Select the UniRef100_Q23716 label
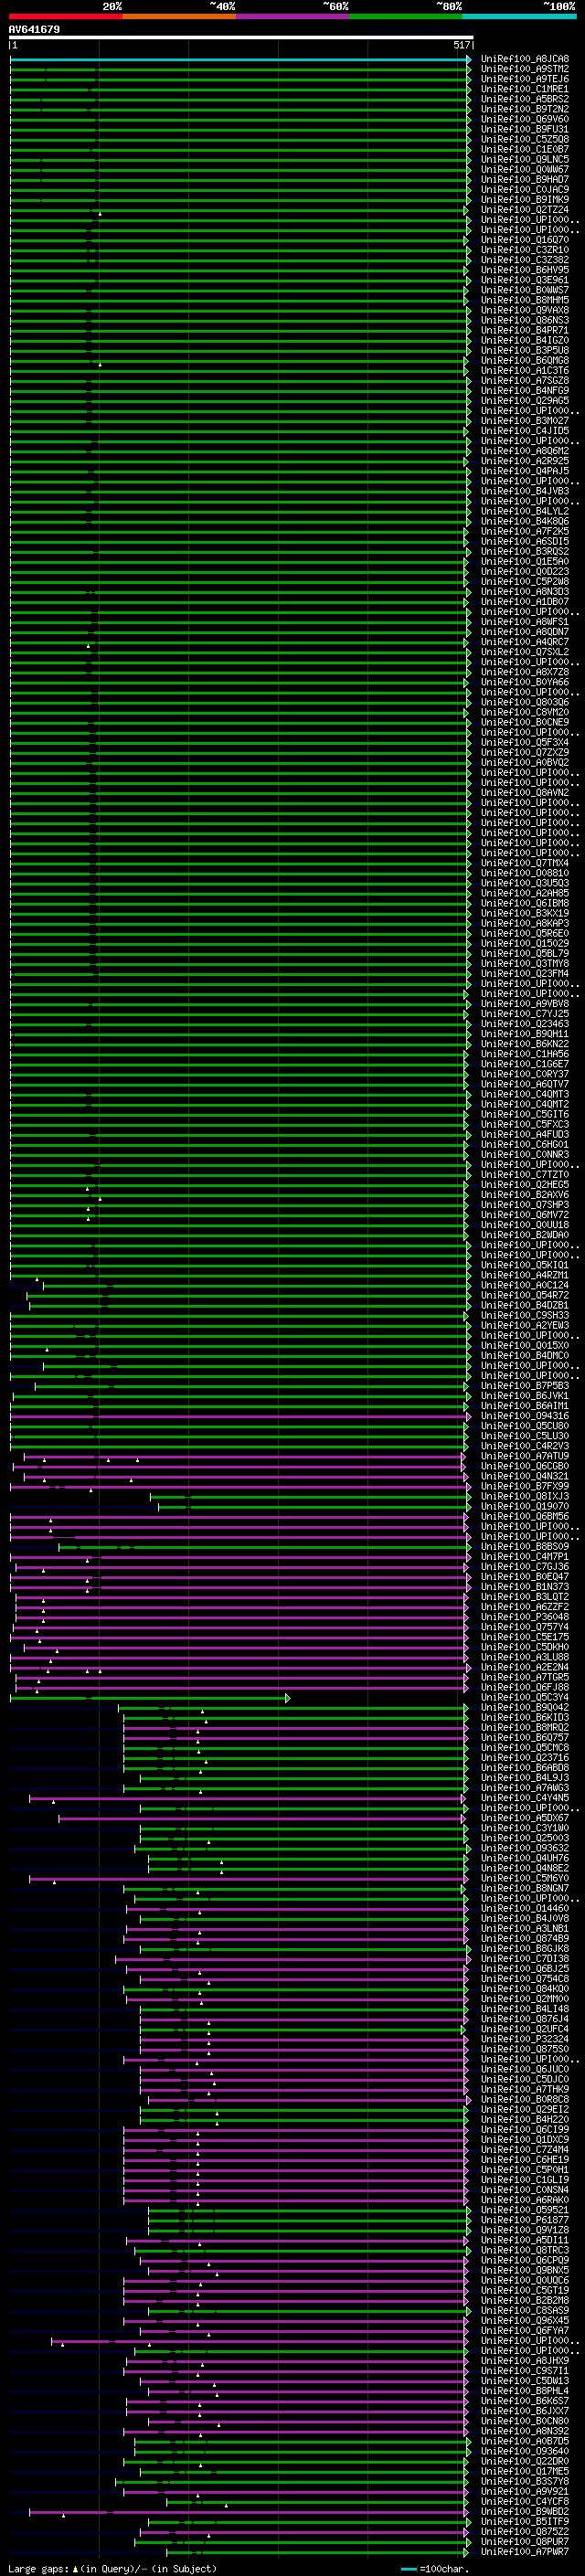Image resolution: width=585 pixels, height=2576 pixels. tap(525, 1758)
